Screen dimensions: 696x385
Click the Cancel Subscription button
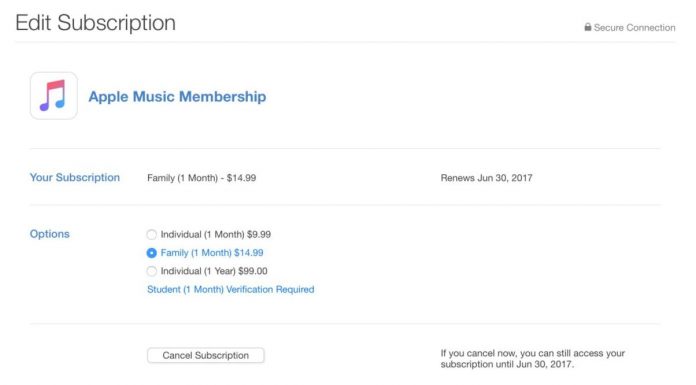[x=206, y=355]
